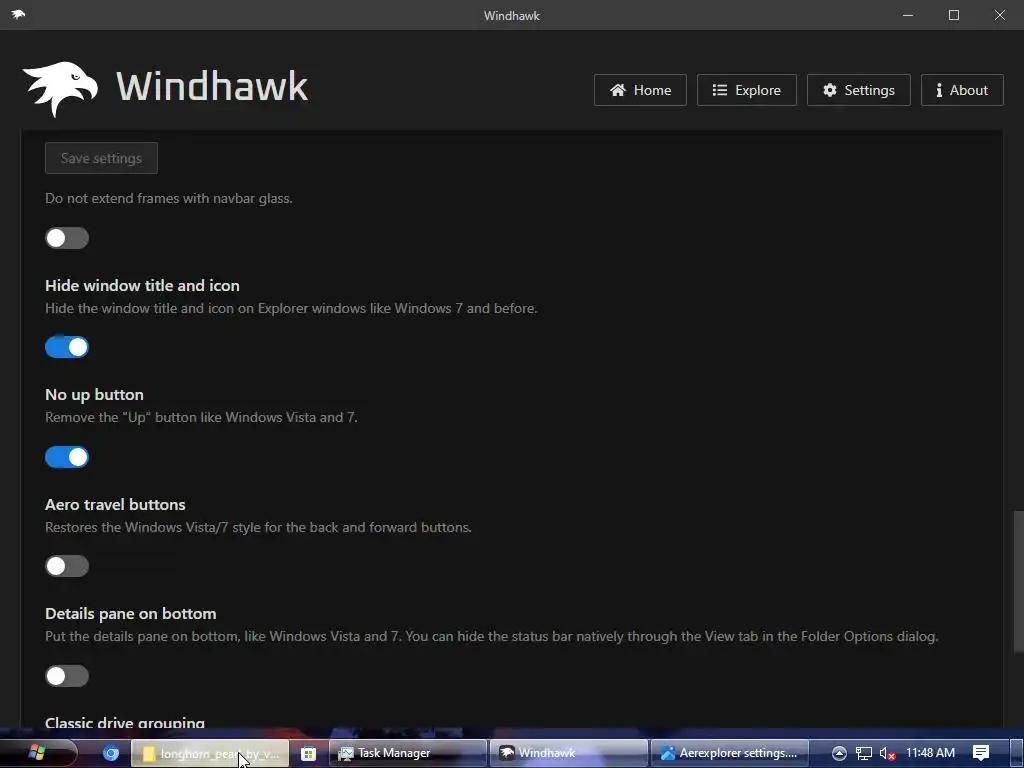This screenshot has height=768, width=1024.
Task: Open the Windows Start orb
Action: [x=37, y=752]
